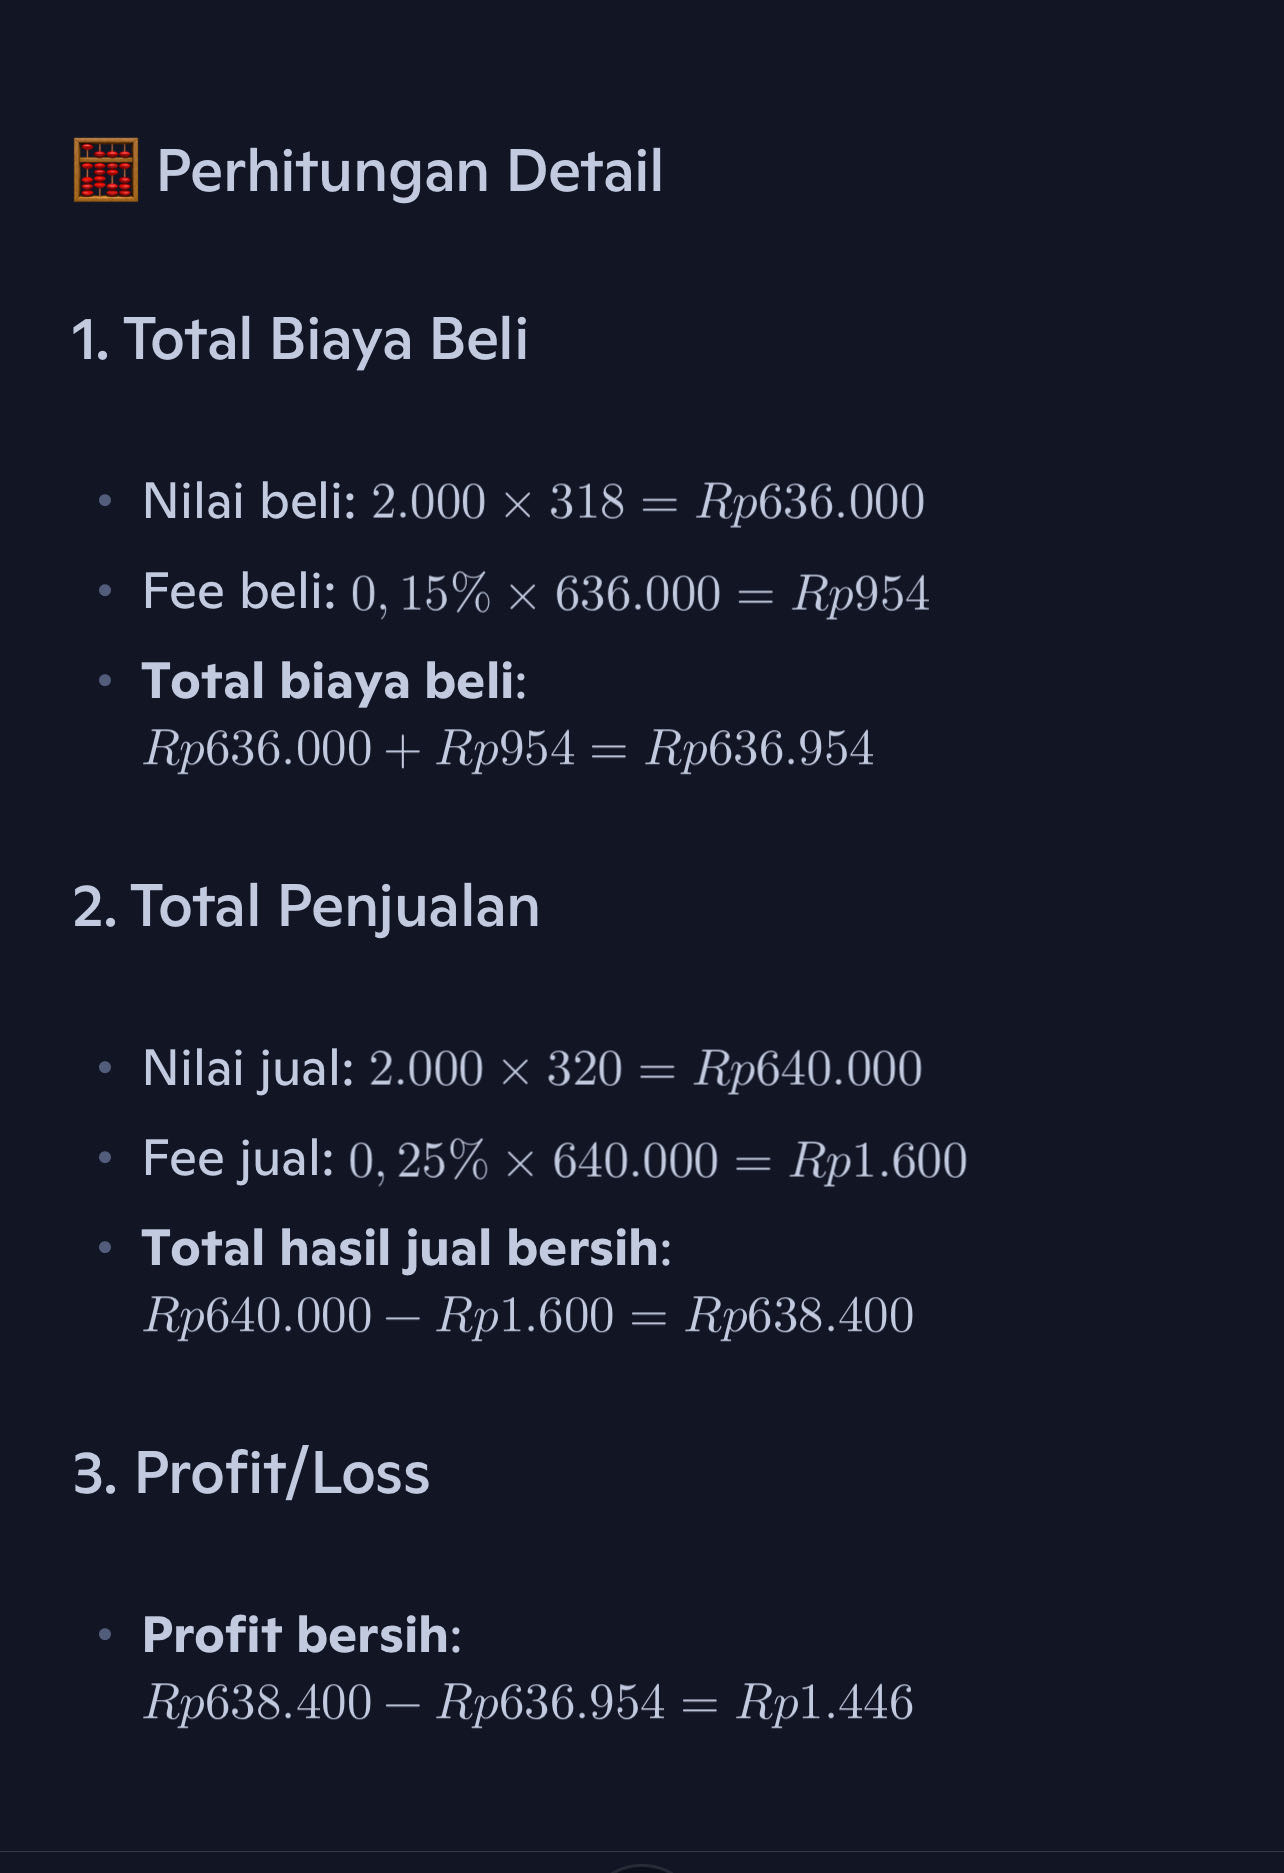Select the '3. Profit/Loss' heading

click(251, 1474)
